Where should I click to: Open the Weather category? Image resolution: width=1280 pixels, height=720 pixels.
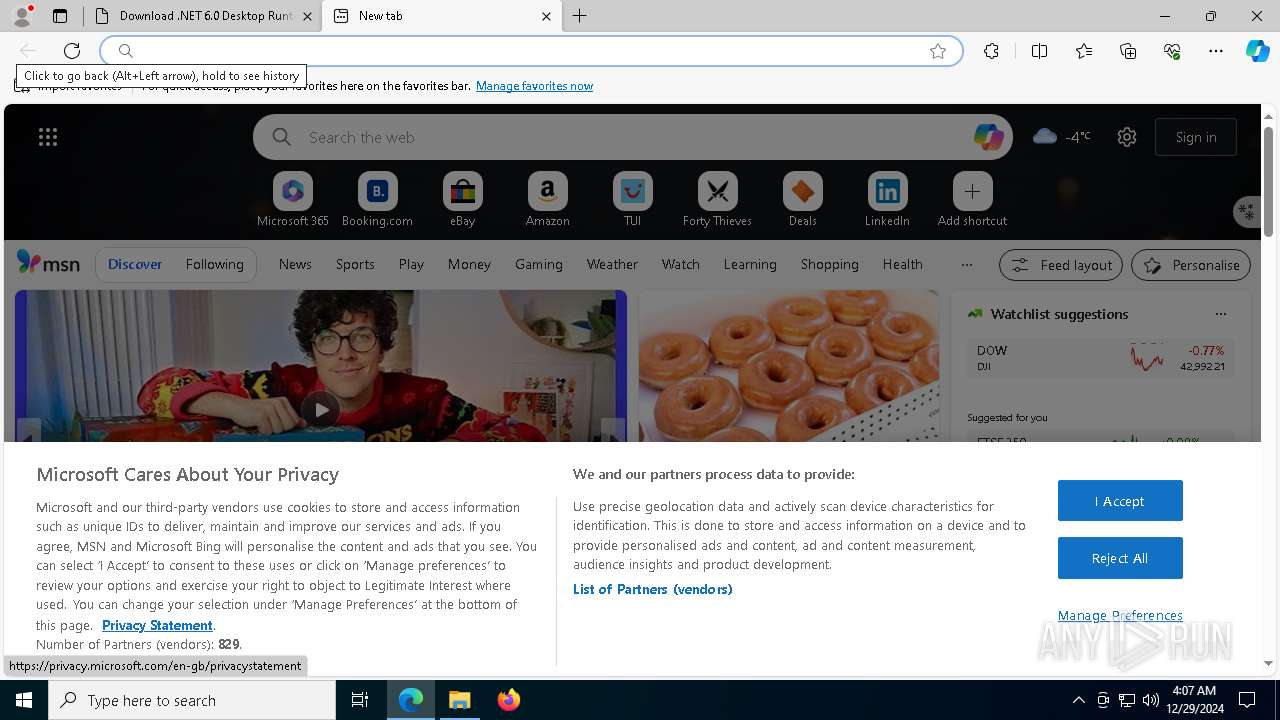click(x=612, y=264)
